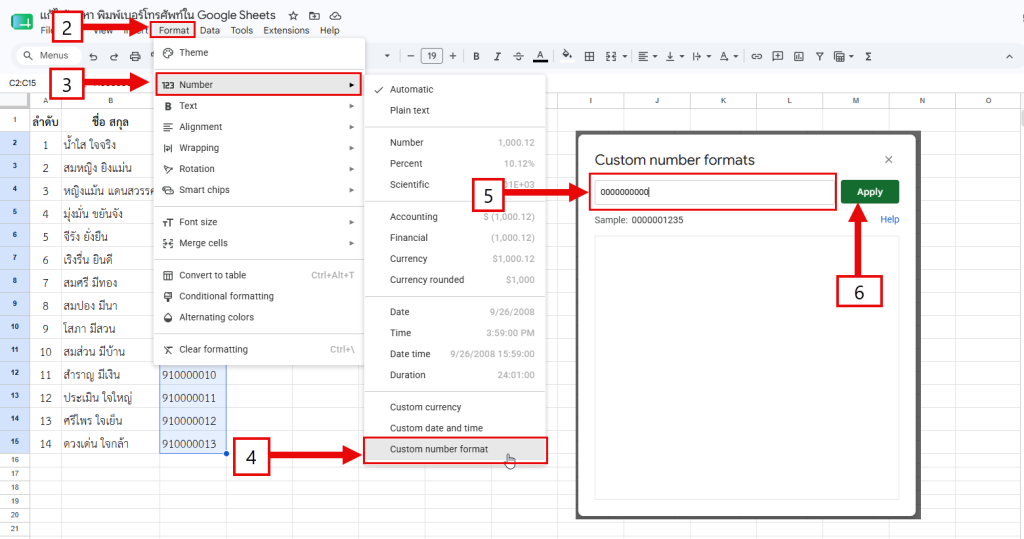Click the Print icon
Screen dimensions: 1024x539
click(135, 57)
